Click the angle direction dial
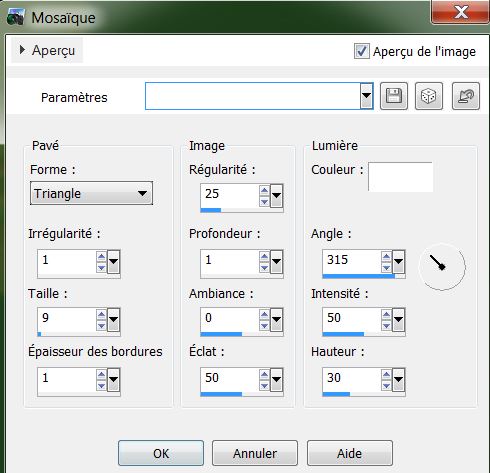Image resolution: width=490 pixels, height=473 pixels. pyautogui.click(x=442, y=267)
